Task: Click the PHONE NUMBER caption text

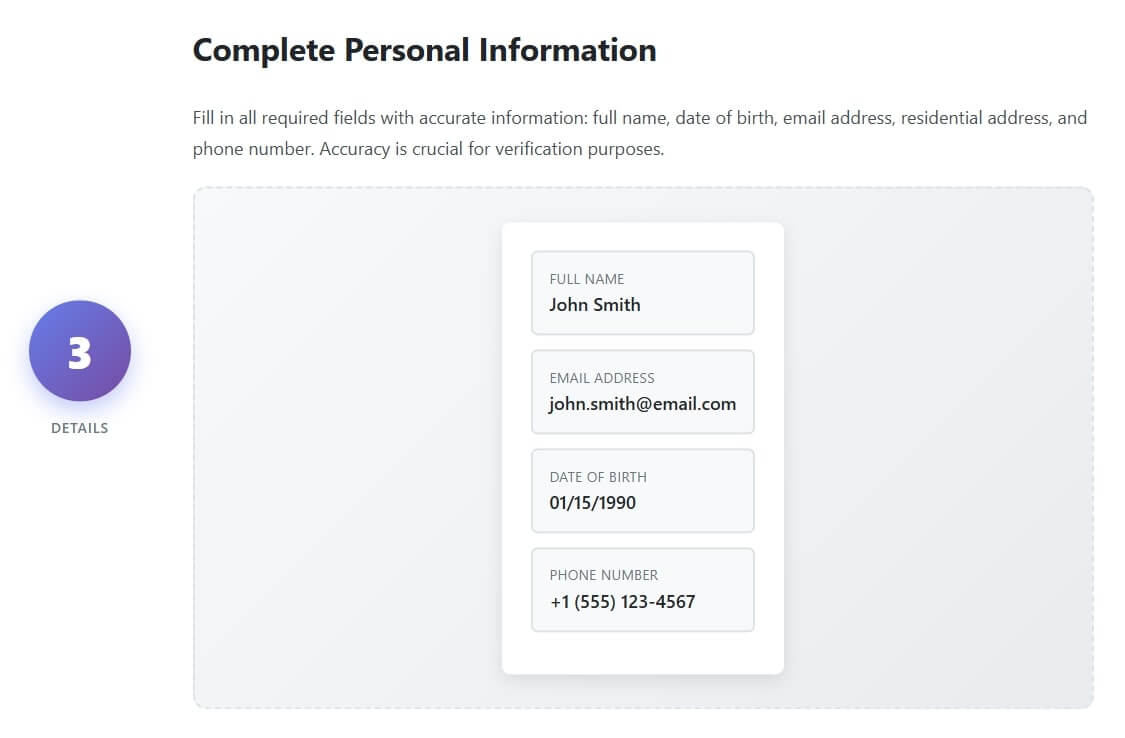Action: pyautogui.click(x=604, y=575)
